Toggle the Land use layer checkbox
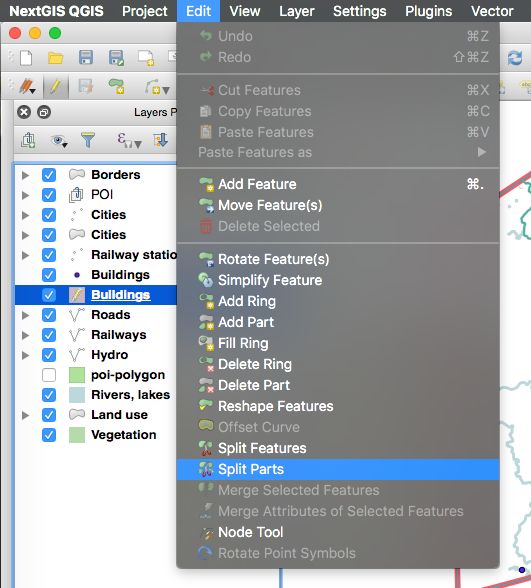Image resolution: width=531 pixels, height=588 pixels. tap(49, 415)
